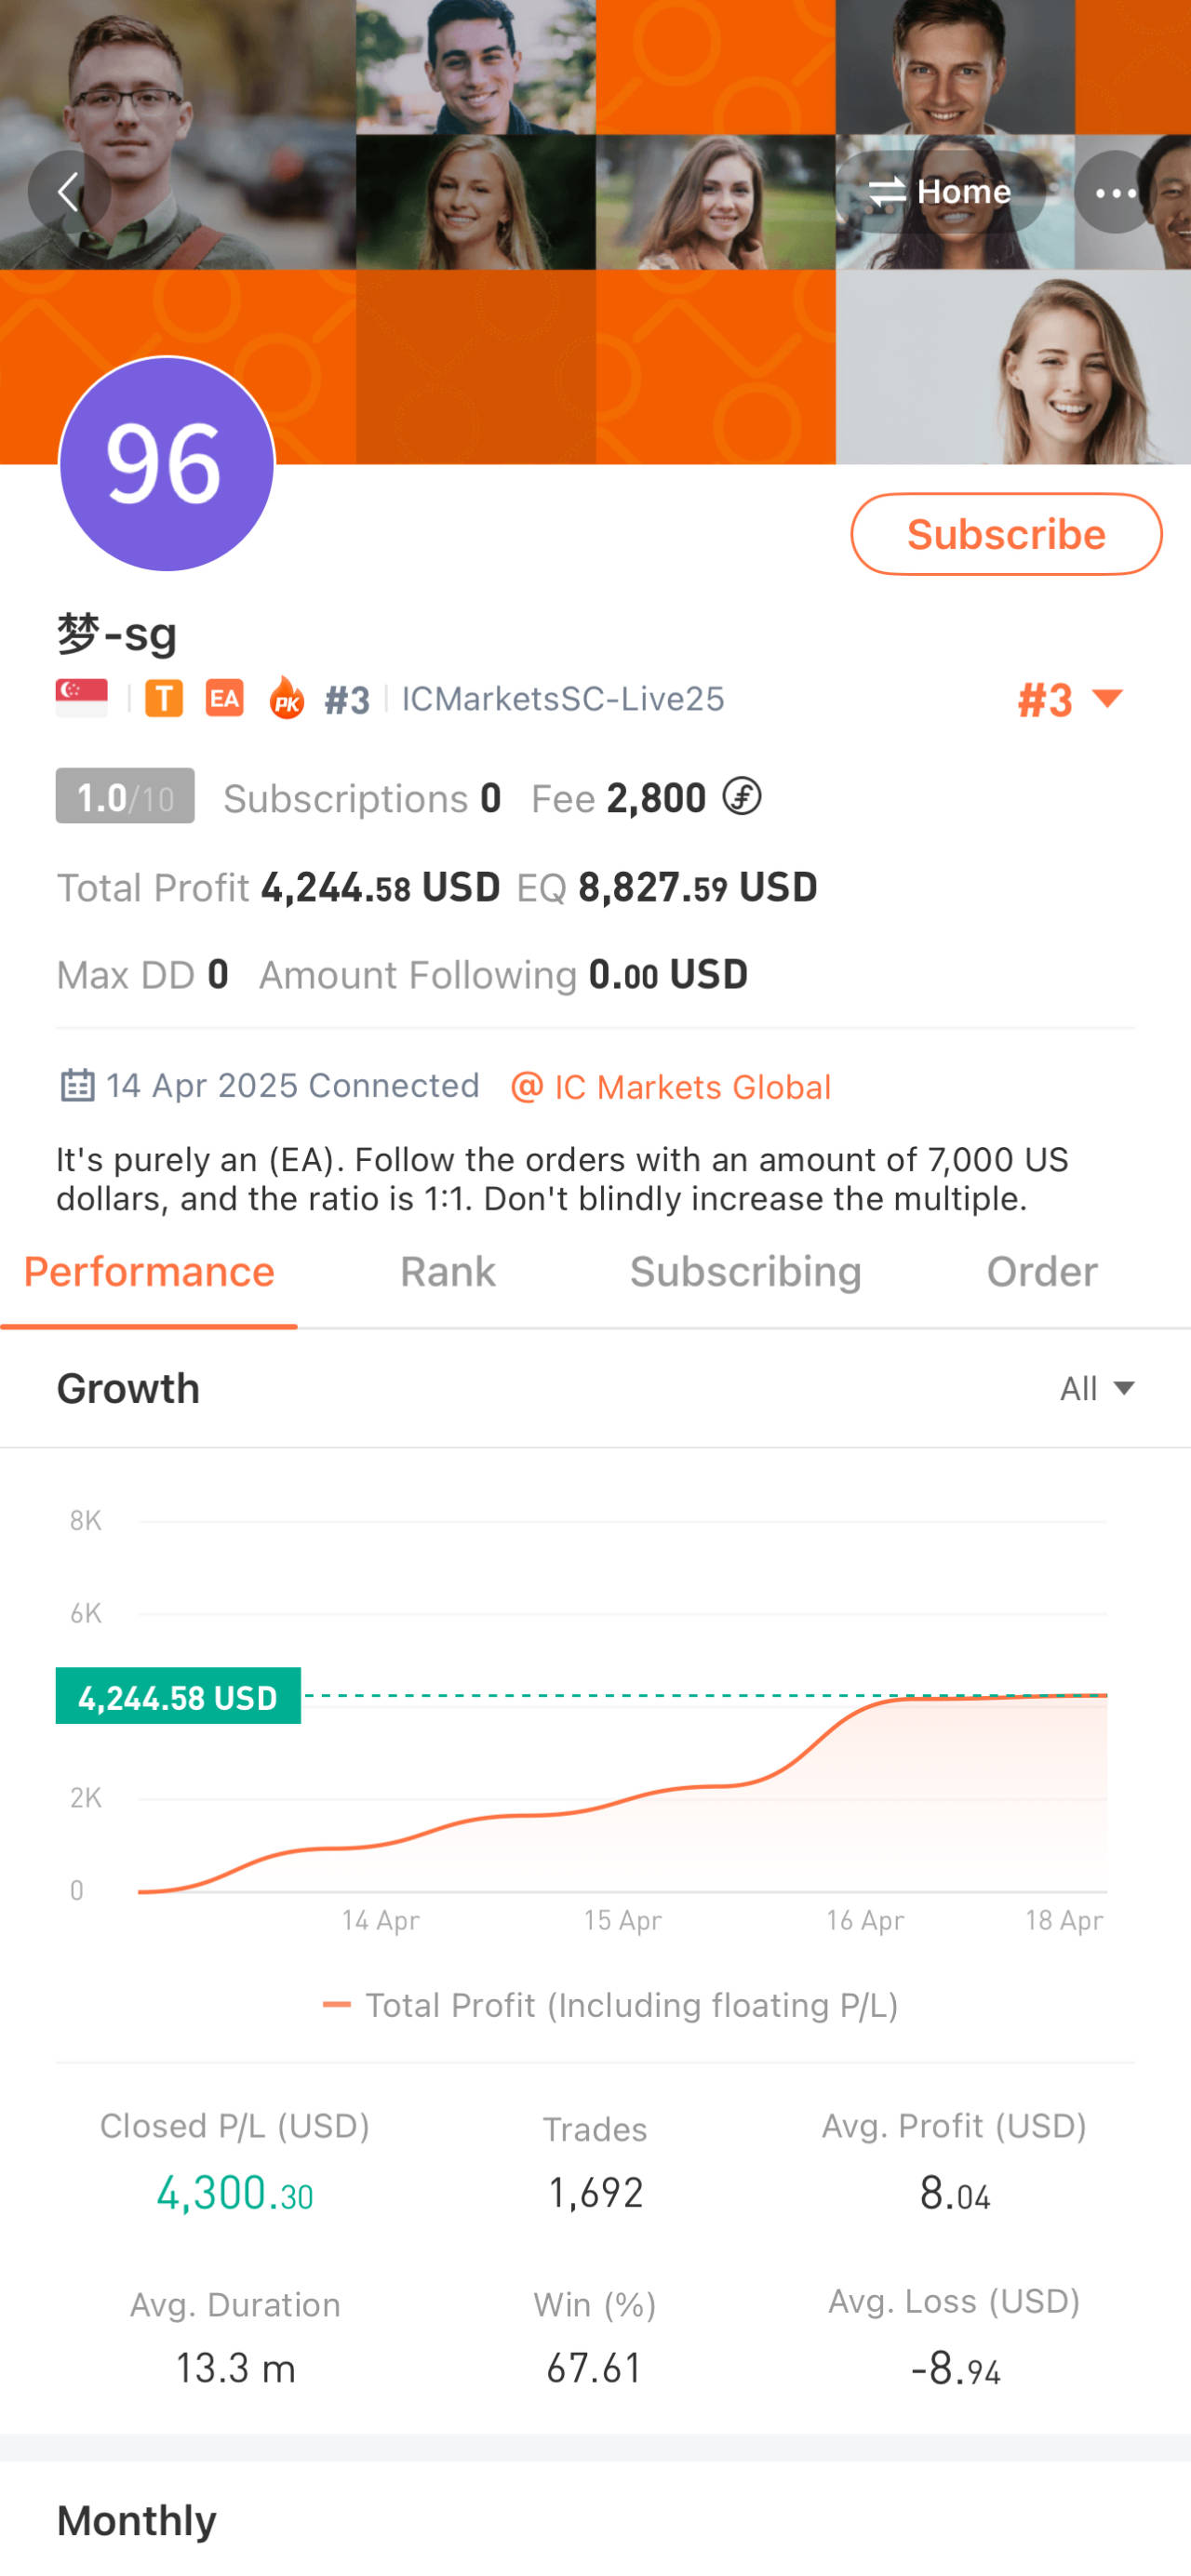Open the Growth period All dropdown
The image size is (1191, 2576).
(1097, 1388)
